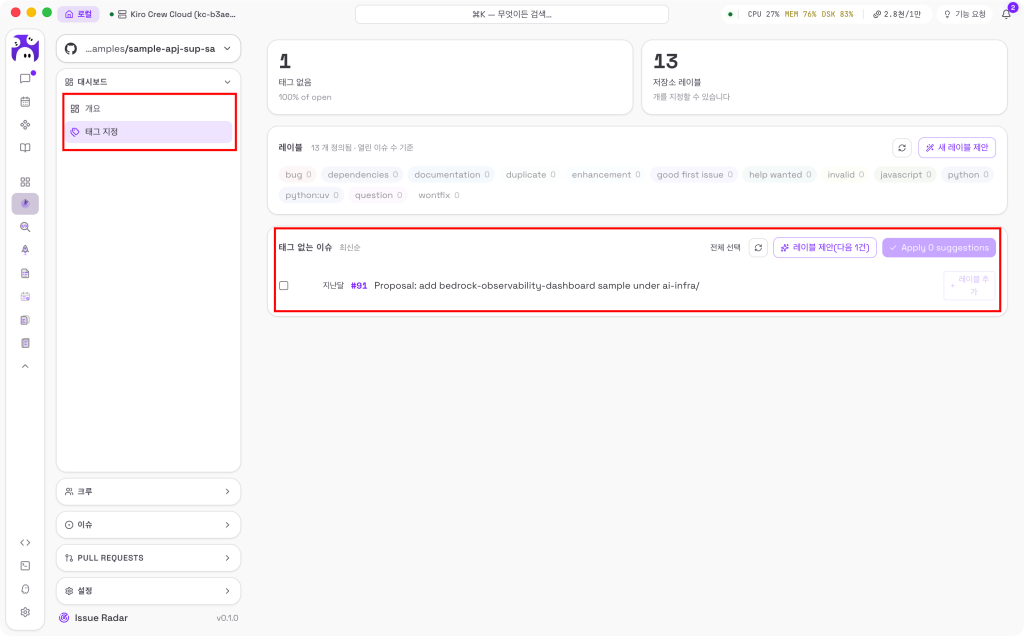Click the 레이블 제안(다음 1건) button
This screenshot has height=636, width=1024.
click(825, 247)
